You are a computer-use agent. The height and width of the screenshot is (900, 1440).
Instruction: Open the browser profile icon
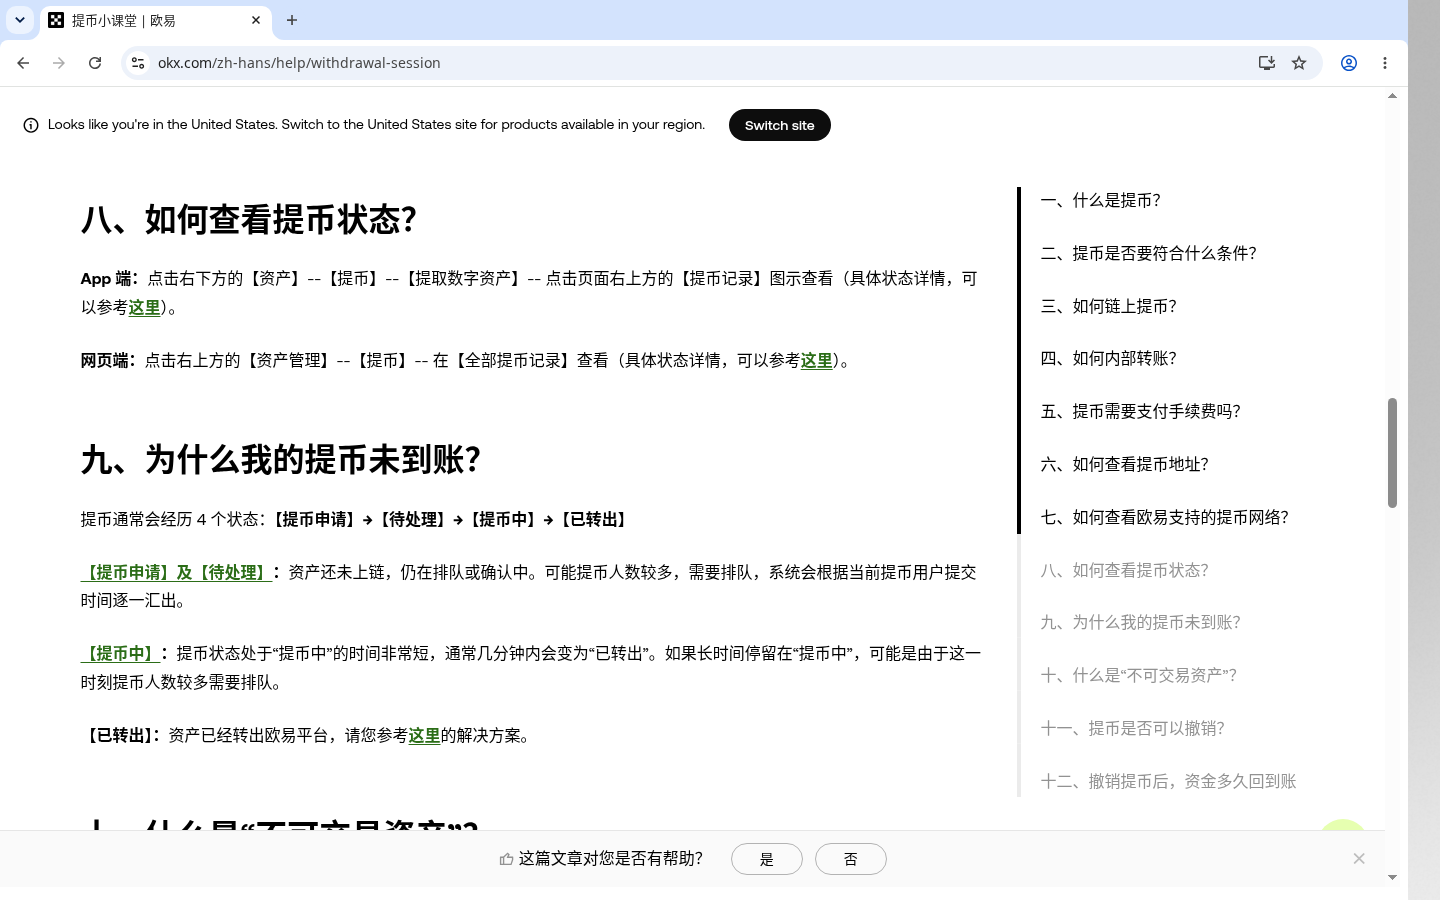tap(1349, 63)
